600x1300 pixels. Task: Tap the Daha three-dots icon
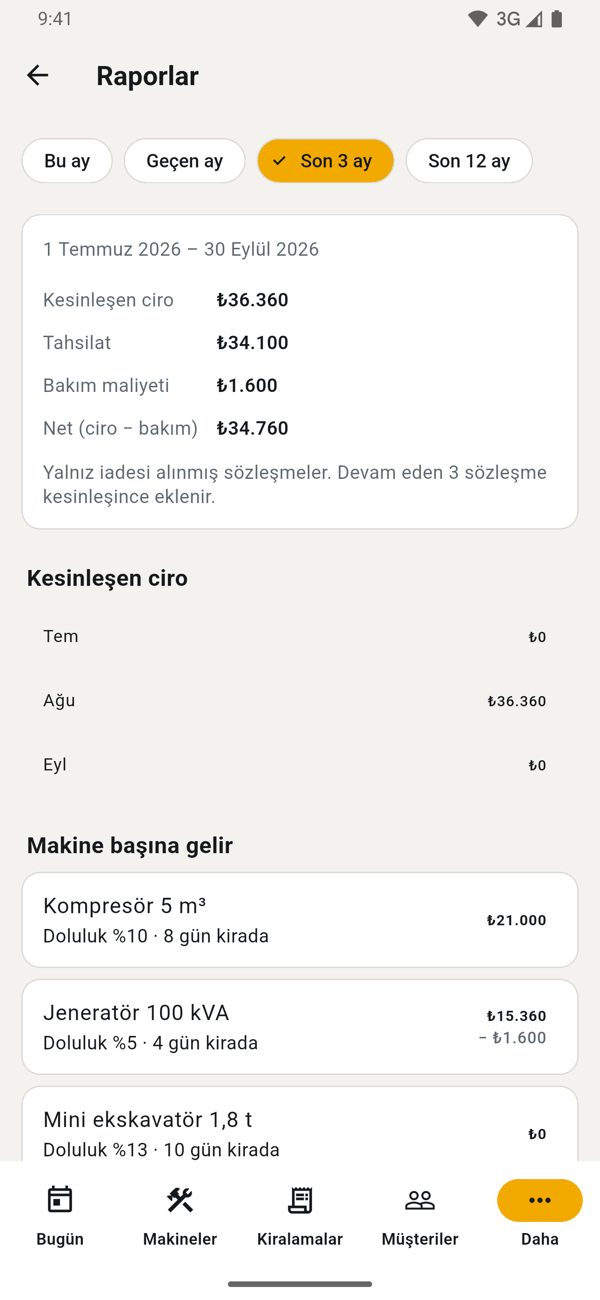[x=540, y=1200]
